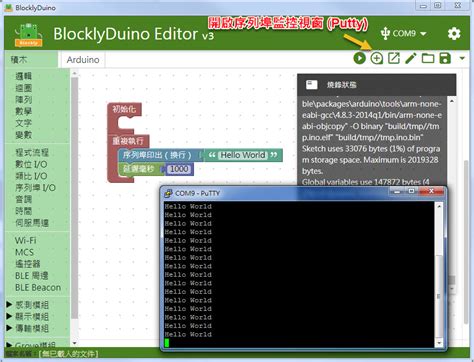Click the Hello World text field

(x=243, y=155)
